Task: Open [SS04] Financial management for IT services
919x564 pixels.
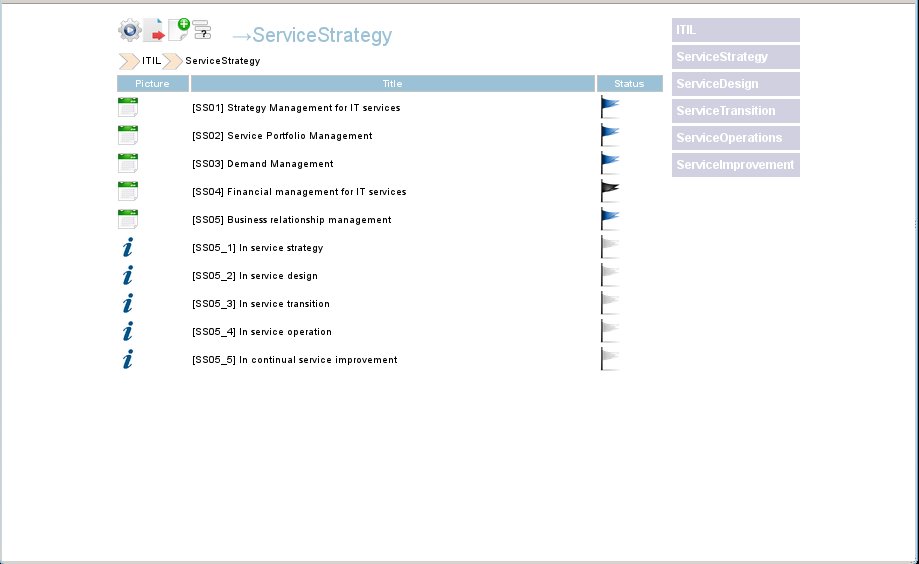Action: tap(299, 192)
